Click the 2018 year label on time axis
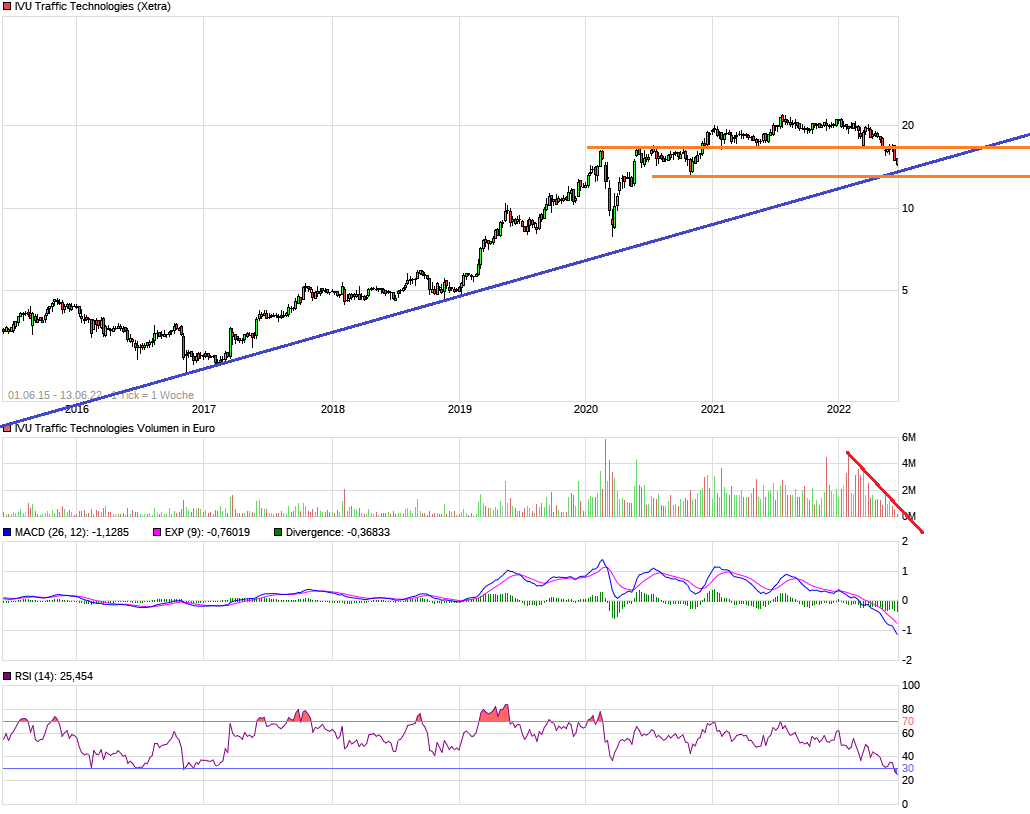Screen dimensions: 1030x814 click(x=332, y=409)
